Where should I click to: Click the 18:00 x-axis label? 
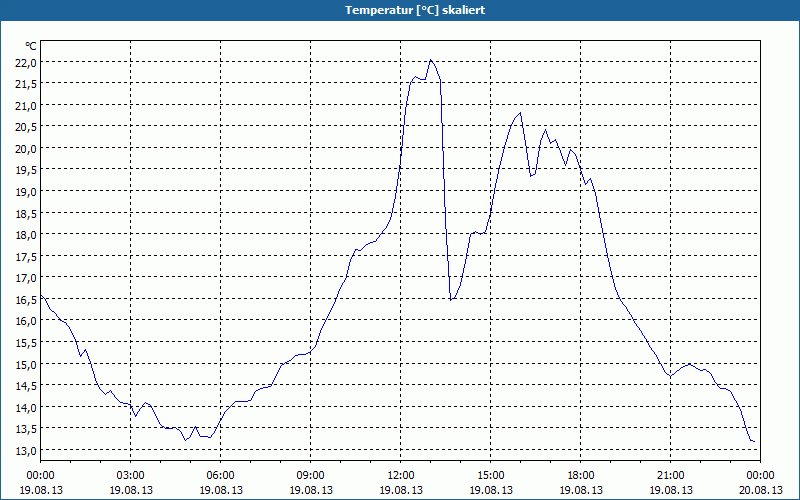coord(581,476)
